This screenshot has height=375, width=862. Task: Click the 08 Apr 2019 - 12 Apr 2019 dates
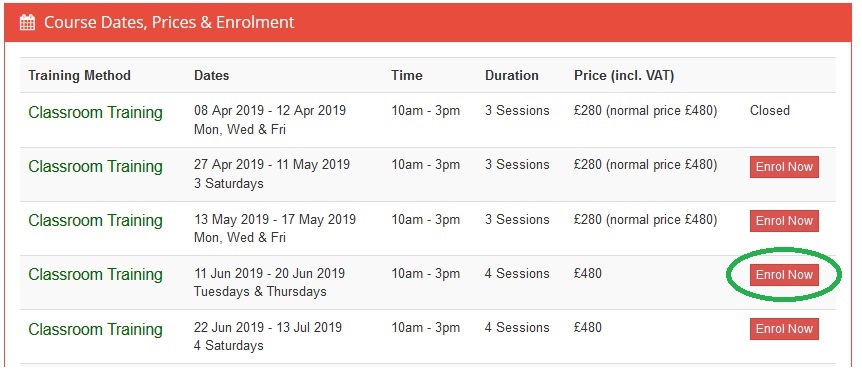click(270, 110)
